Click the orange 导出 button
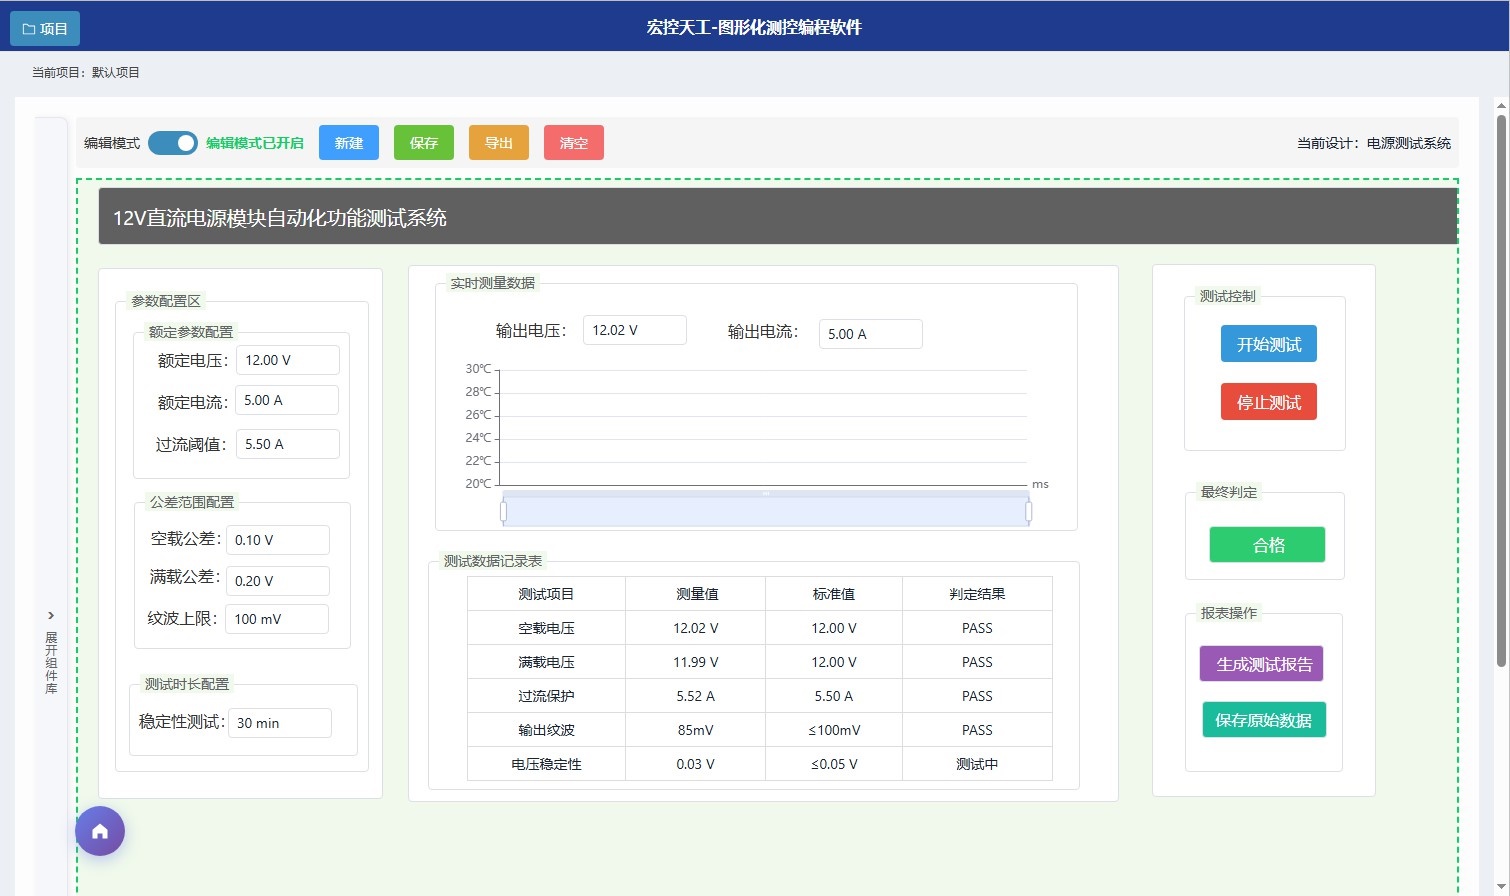The height and width of the screenshot is (896, 1510). pyautogui.click(x=498, y=142)
